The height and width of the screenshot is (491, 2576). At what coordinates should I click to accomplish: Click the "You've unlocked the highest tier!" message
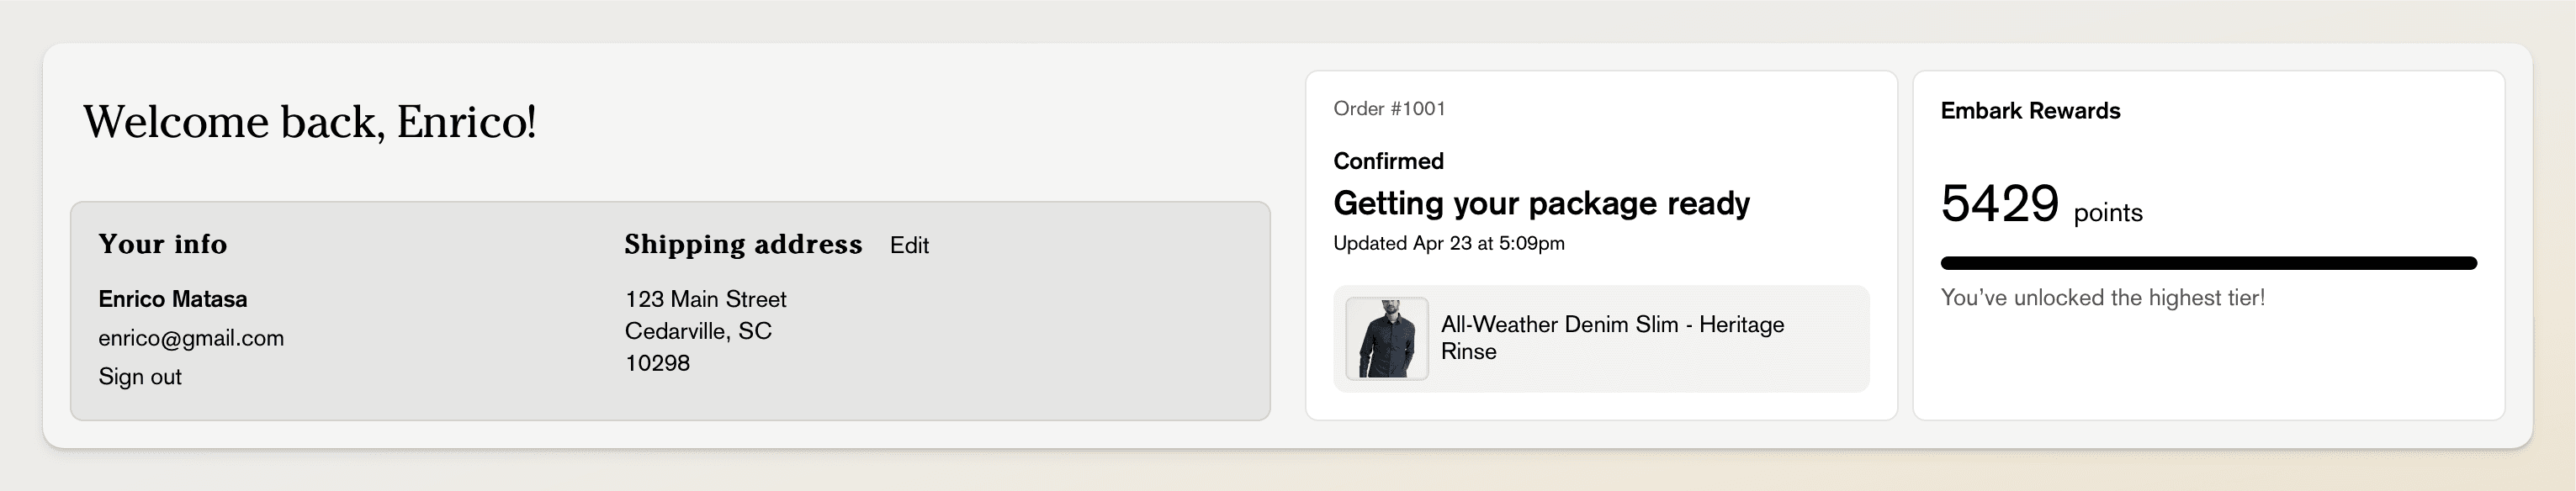click(2102, 298)
